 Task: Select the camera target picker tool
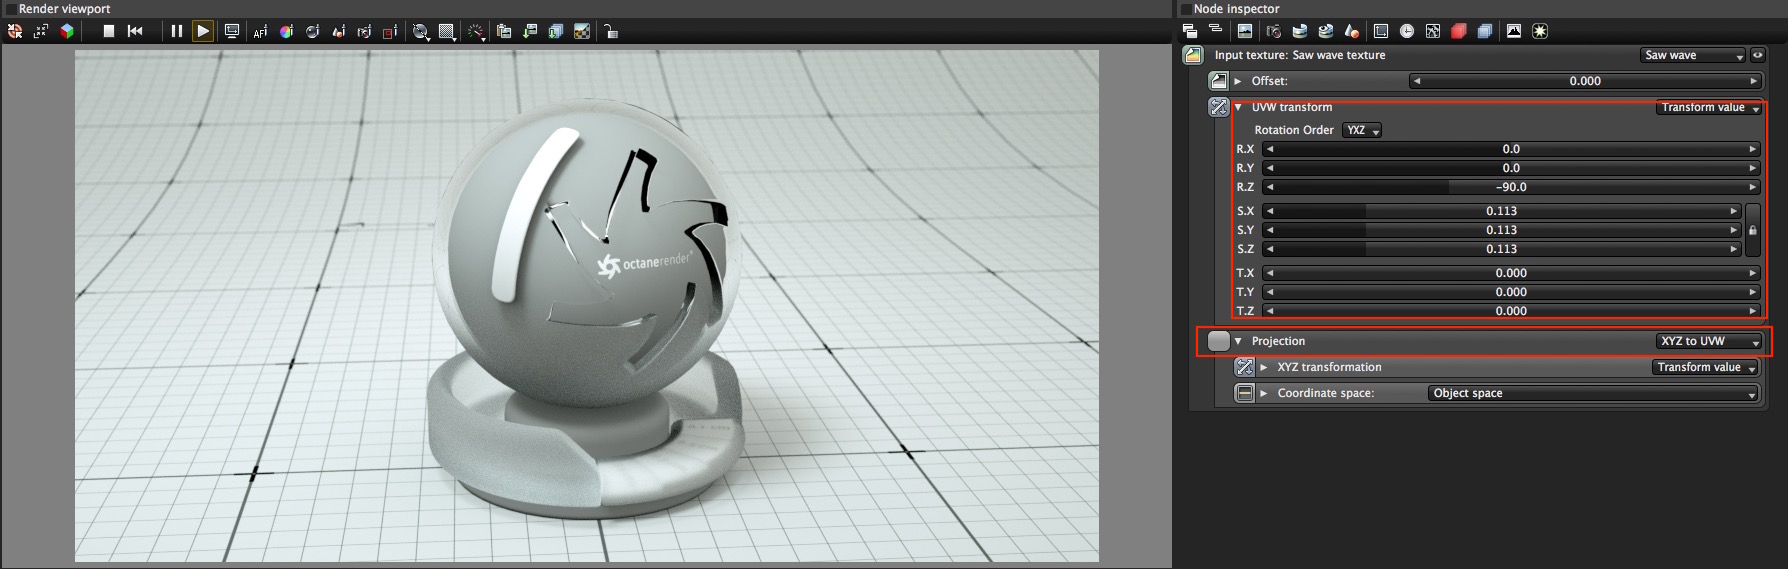click(x=364, y=31)
